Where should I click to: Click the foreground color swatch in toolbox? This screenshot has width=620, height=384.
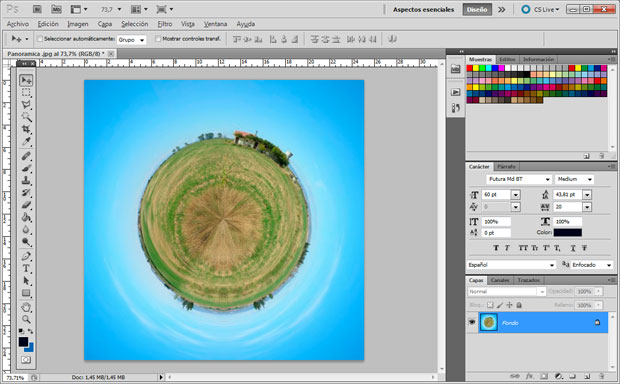point(23,341)
